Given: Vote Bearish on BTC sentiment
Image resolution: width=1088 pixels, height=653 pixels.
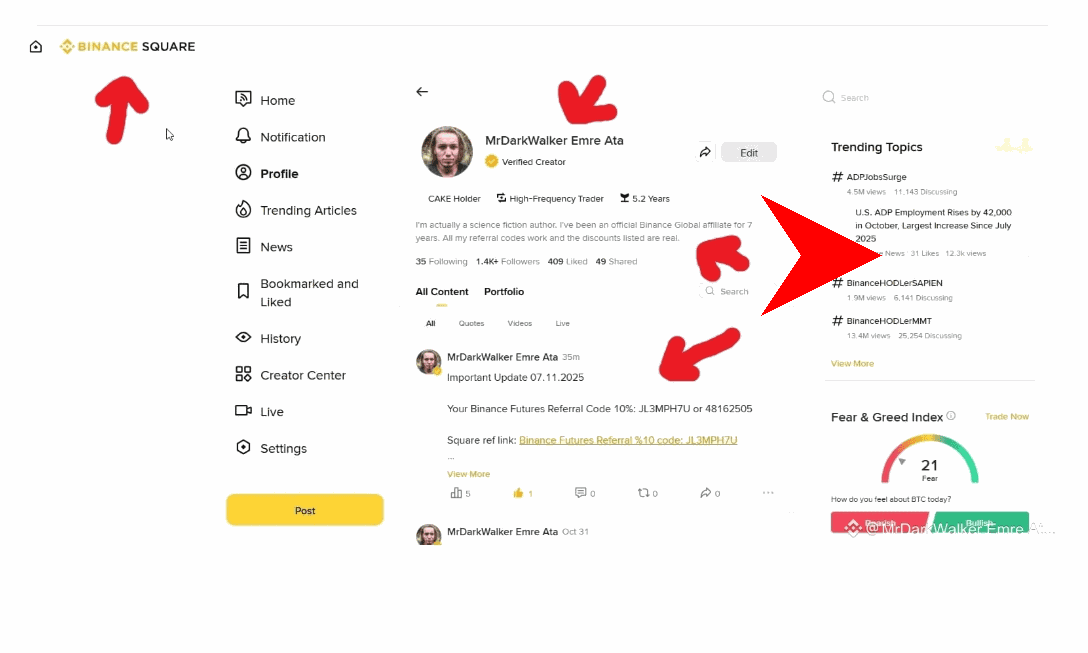Looking at the screenshot, I should tap(879, 522).
